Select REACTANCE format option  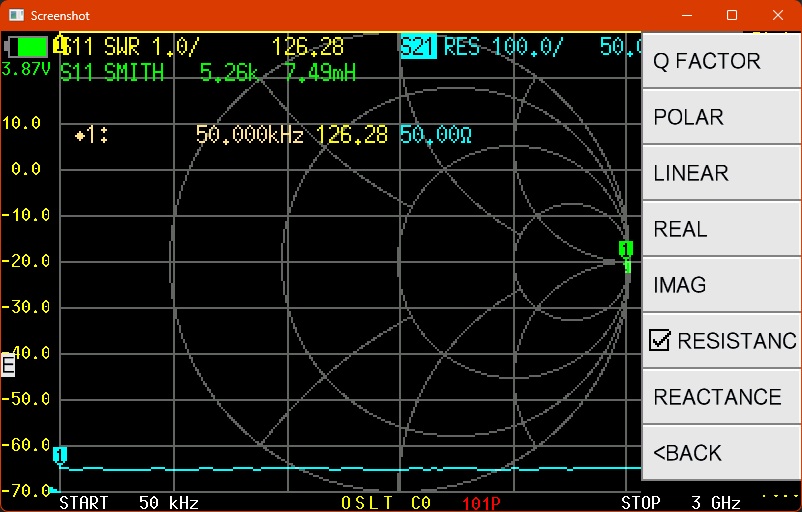[x=721, y=397]
